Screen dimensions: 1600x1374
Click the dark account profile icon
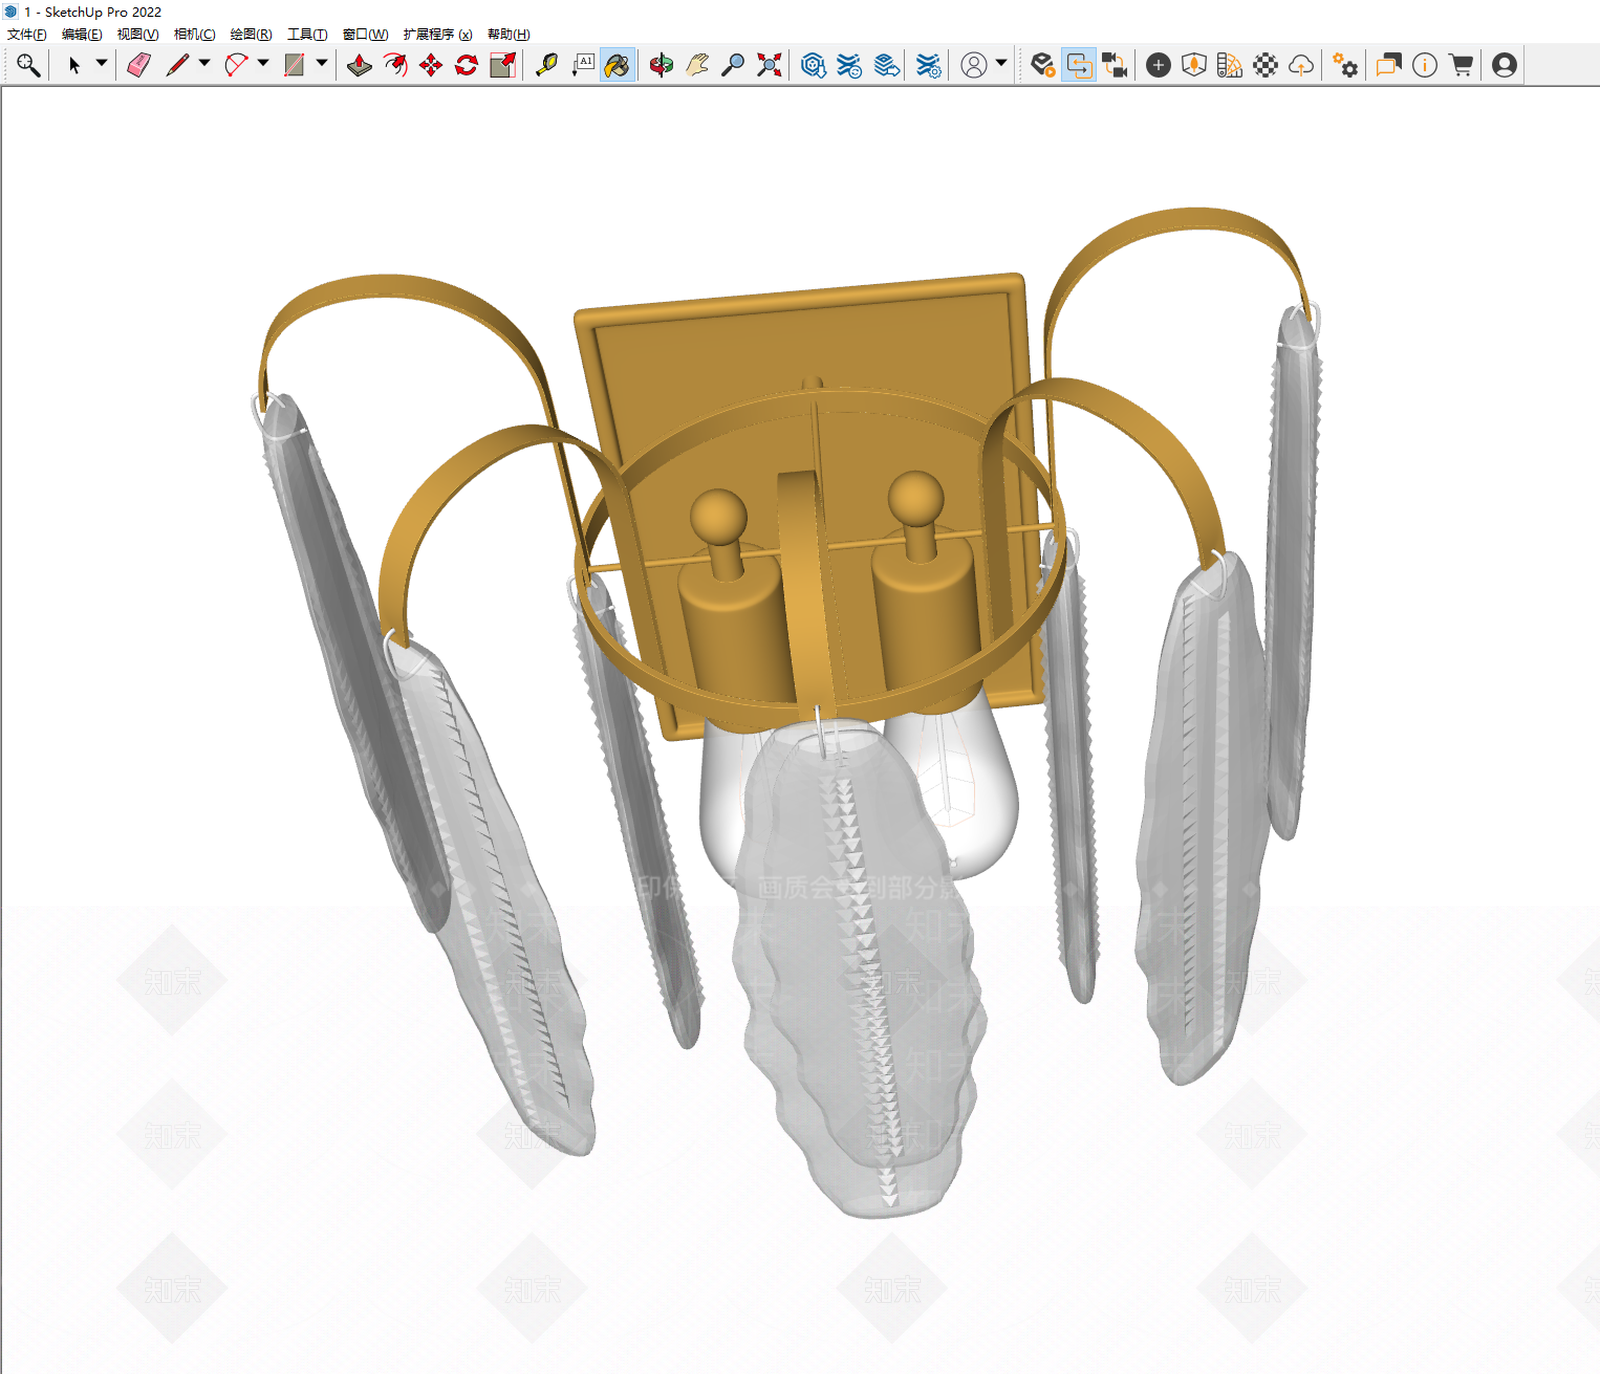pyautogui.click(x=1504, y=65)
